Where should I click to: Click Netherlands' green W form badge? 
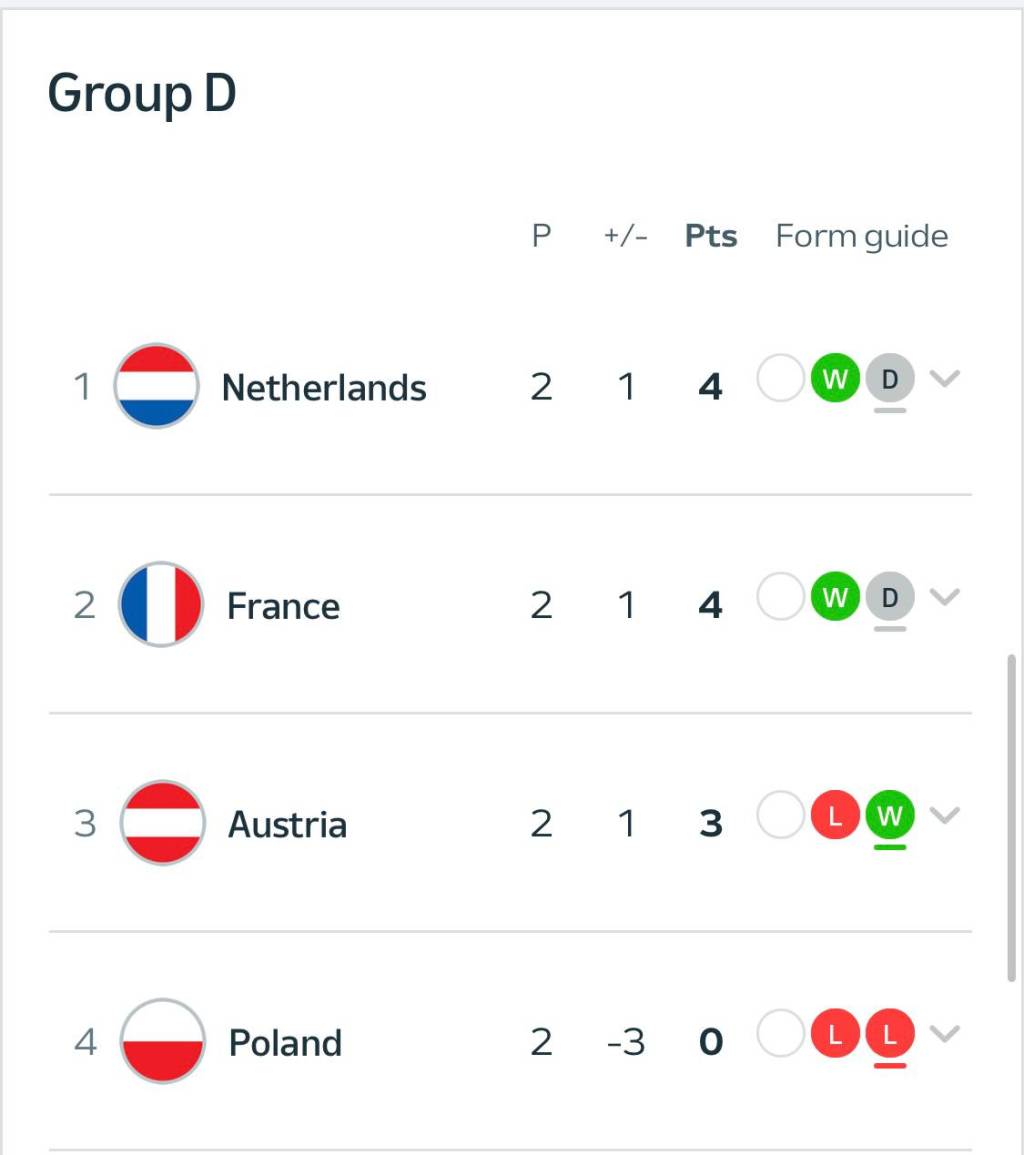pos(836,379)
